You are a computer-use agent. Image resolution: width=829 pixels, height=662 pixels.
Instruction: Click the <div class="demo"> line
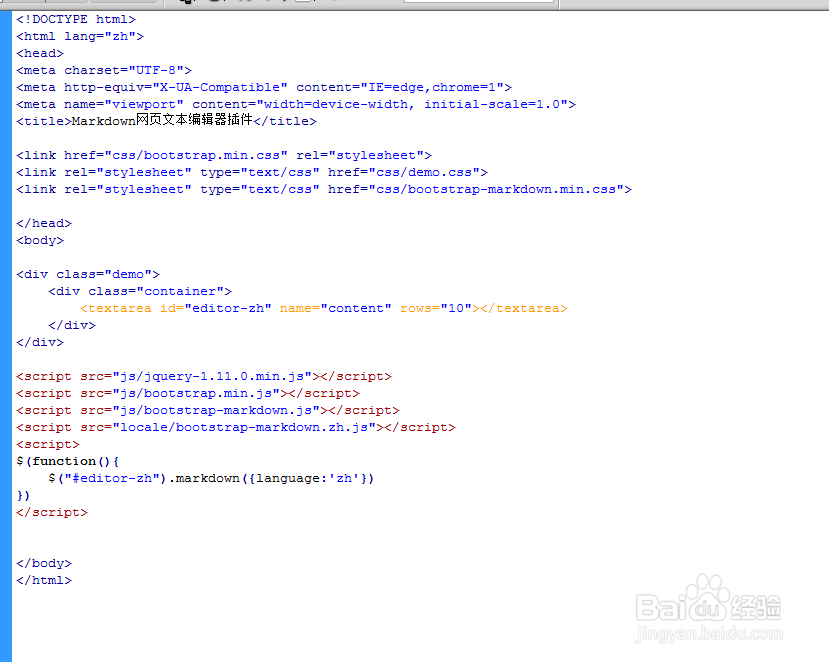pos(88,274)
